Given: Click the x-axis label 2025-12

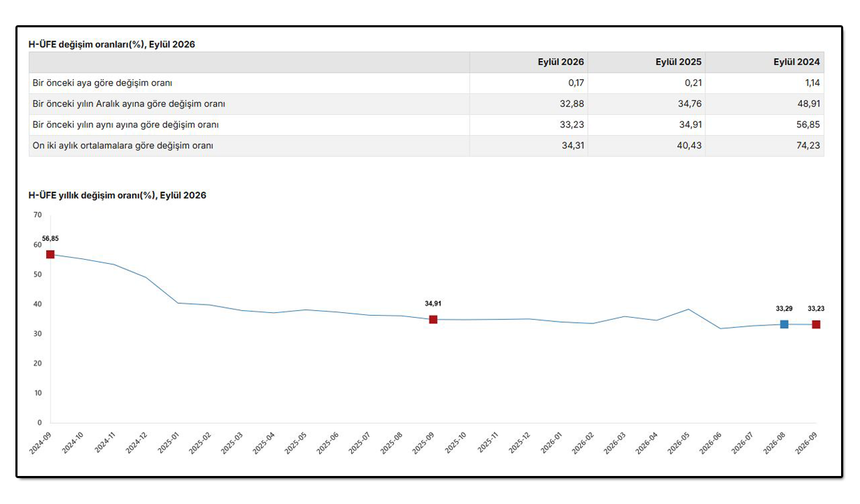Looking at the screenshot, I should point(519,443).
